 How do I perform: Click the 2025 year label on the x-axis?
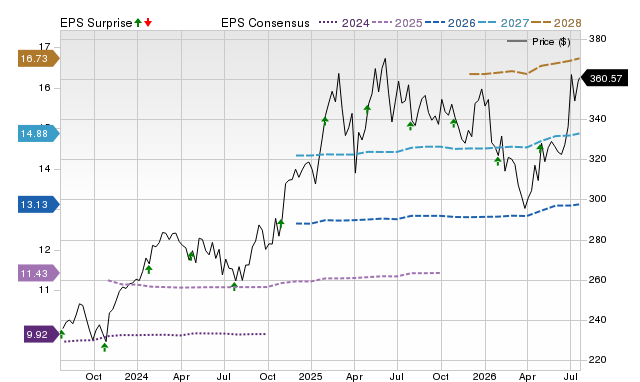point(310,376)
